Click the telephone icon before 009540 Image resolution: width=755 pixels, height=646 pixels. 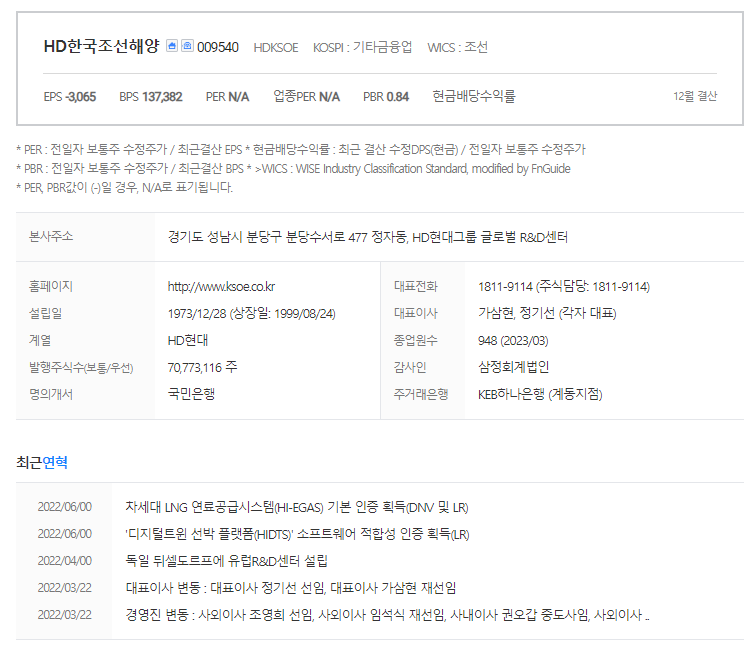click(187, 46)
